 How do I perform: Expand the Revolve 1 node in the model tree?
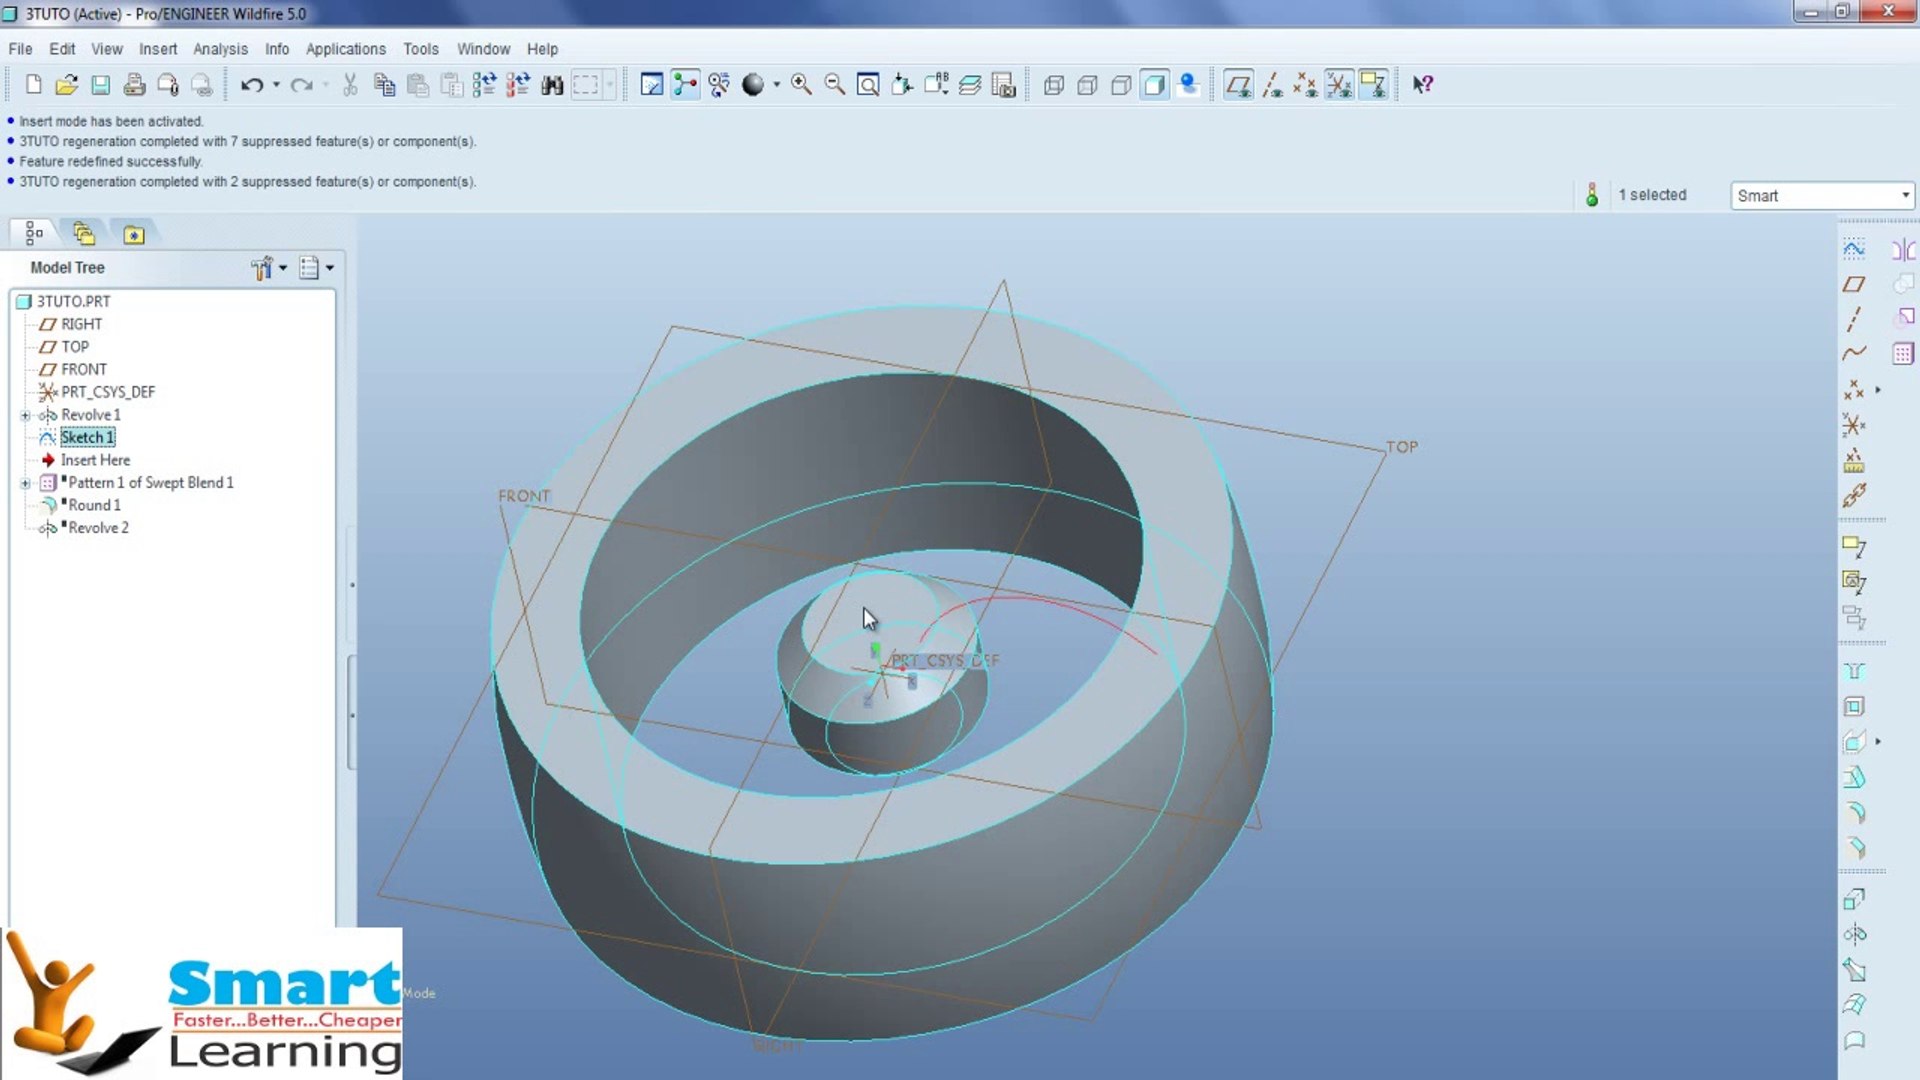coord(26,415)
